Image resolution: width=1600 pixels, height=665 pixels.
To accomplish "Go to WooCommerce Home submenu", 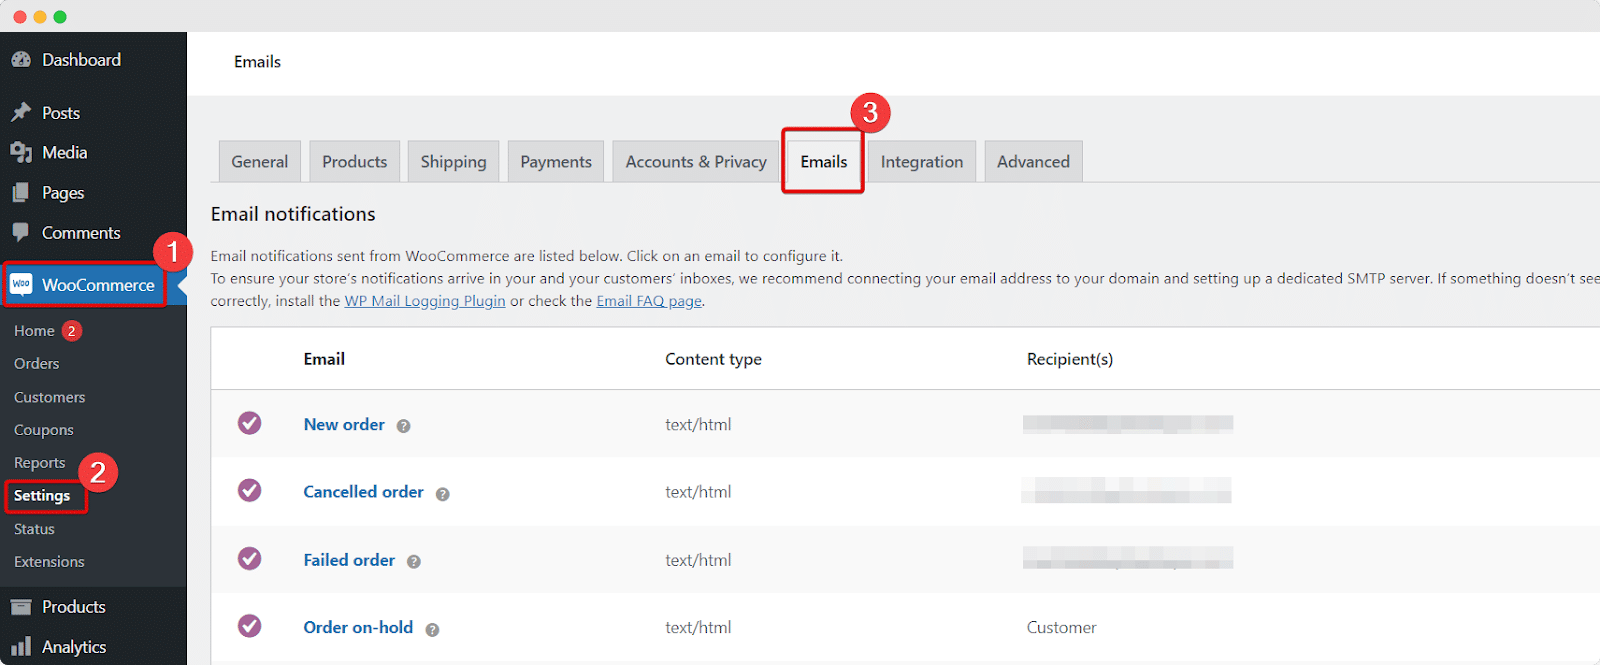I will coord(34,331).
